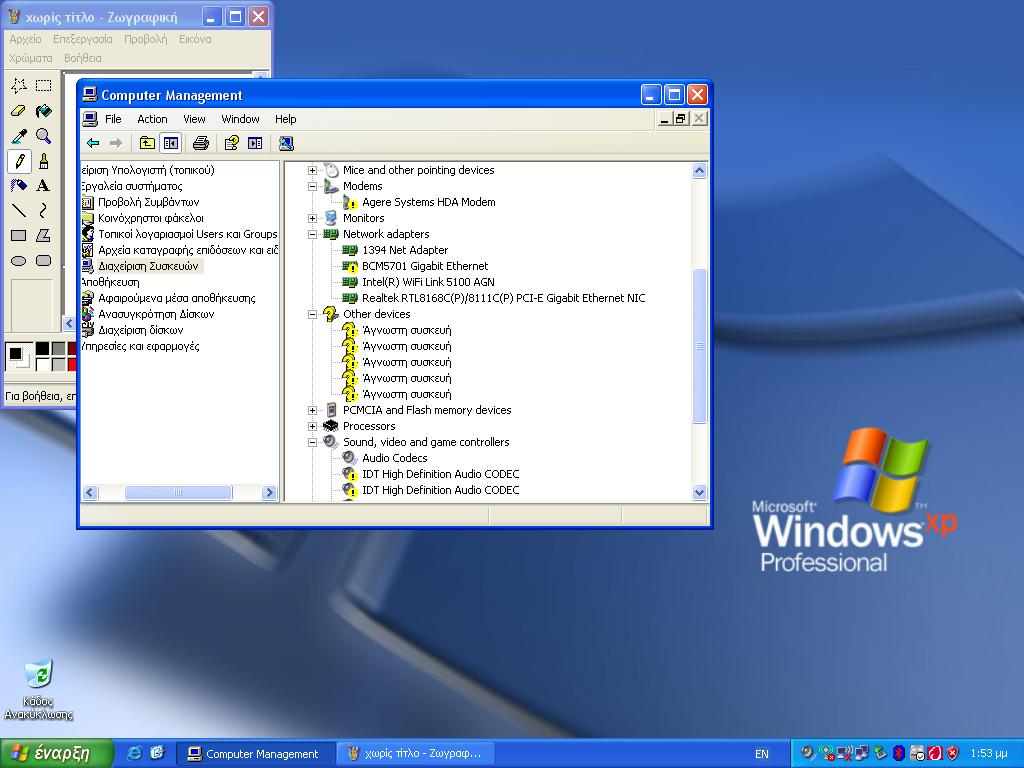Viewport: 1024px width, 768px height.
Task: Expand the Monitors node
Action: [312, 218]
